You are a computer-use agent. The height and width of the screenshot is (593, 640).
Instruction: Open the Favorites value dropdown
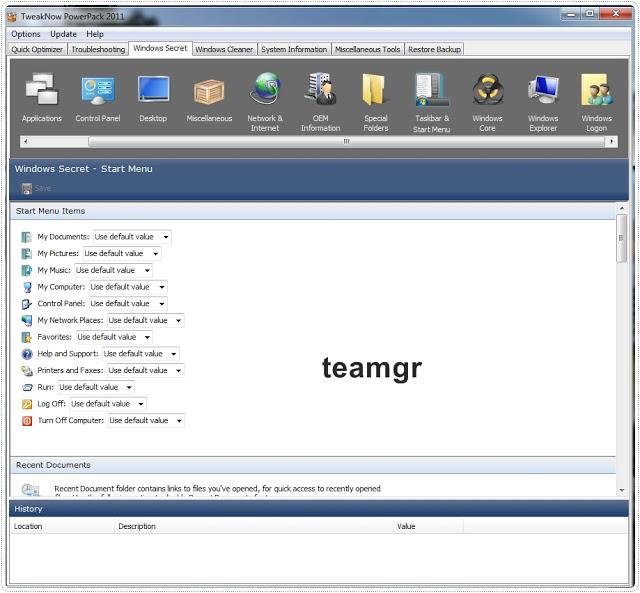pyautogui.click(x=115, y=337)
